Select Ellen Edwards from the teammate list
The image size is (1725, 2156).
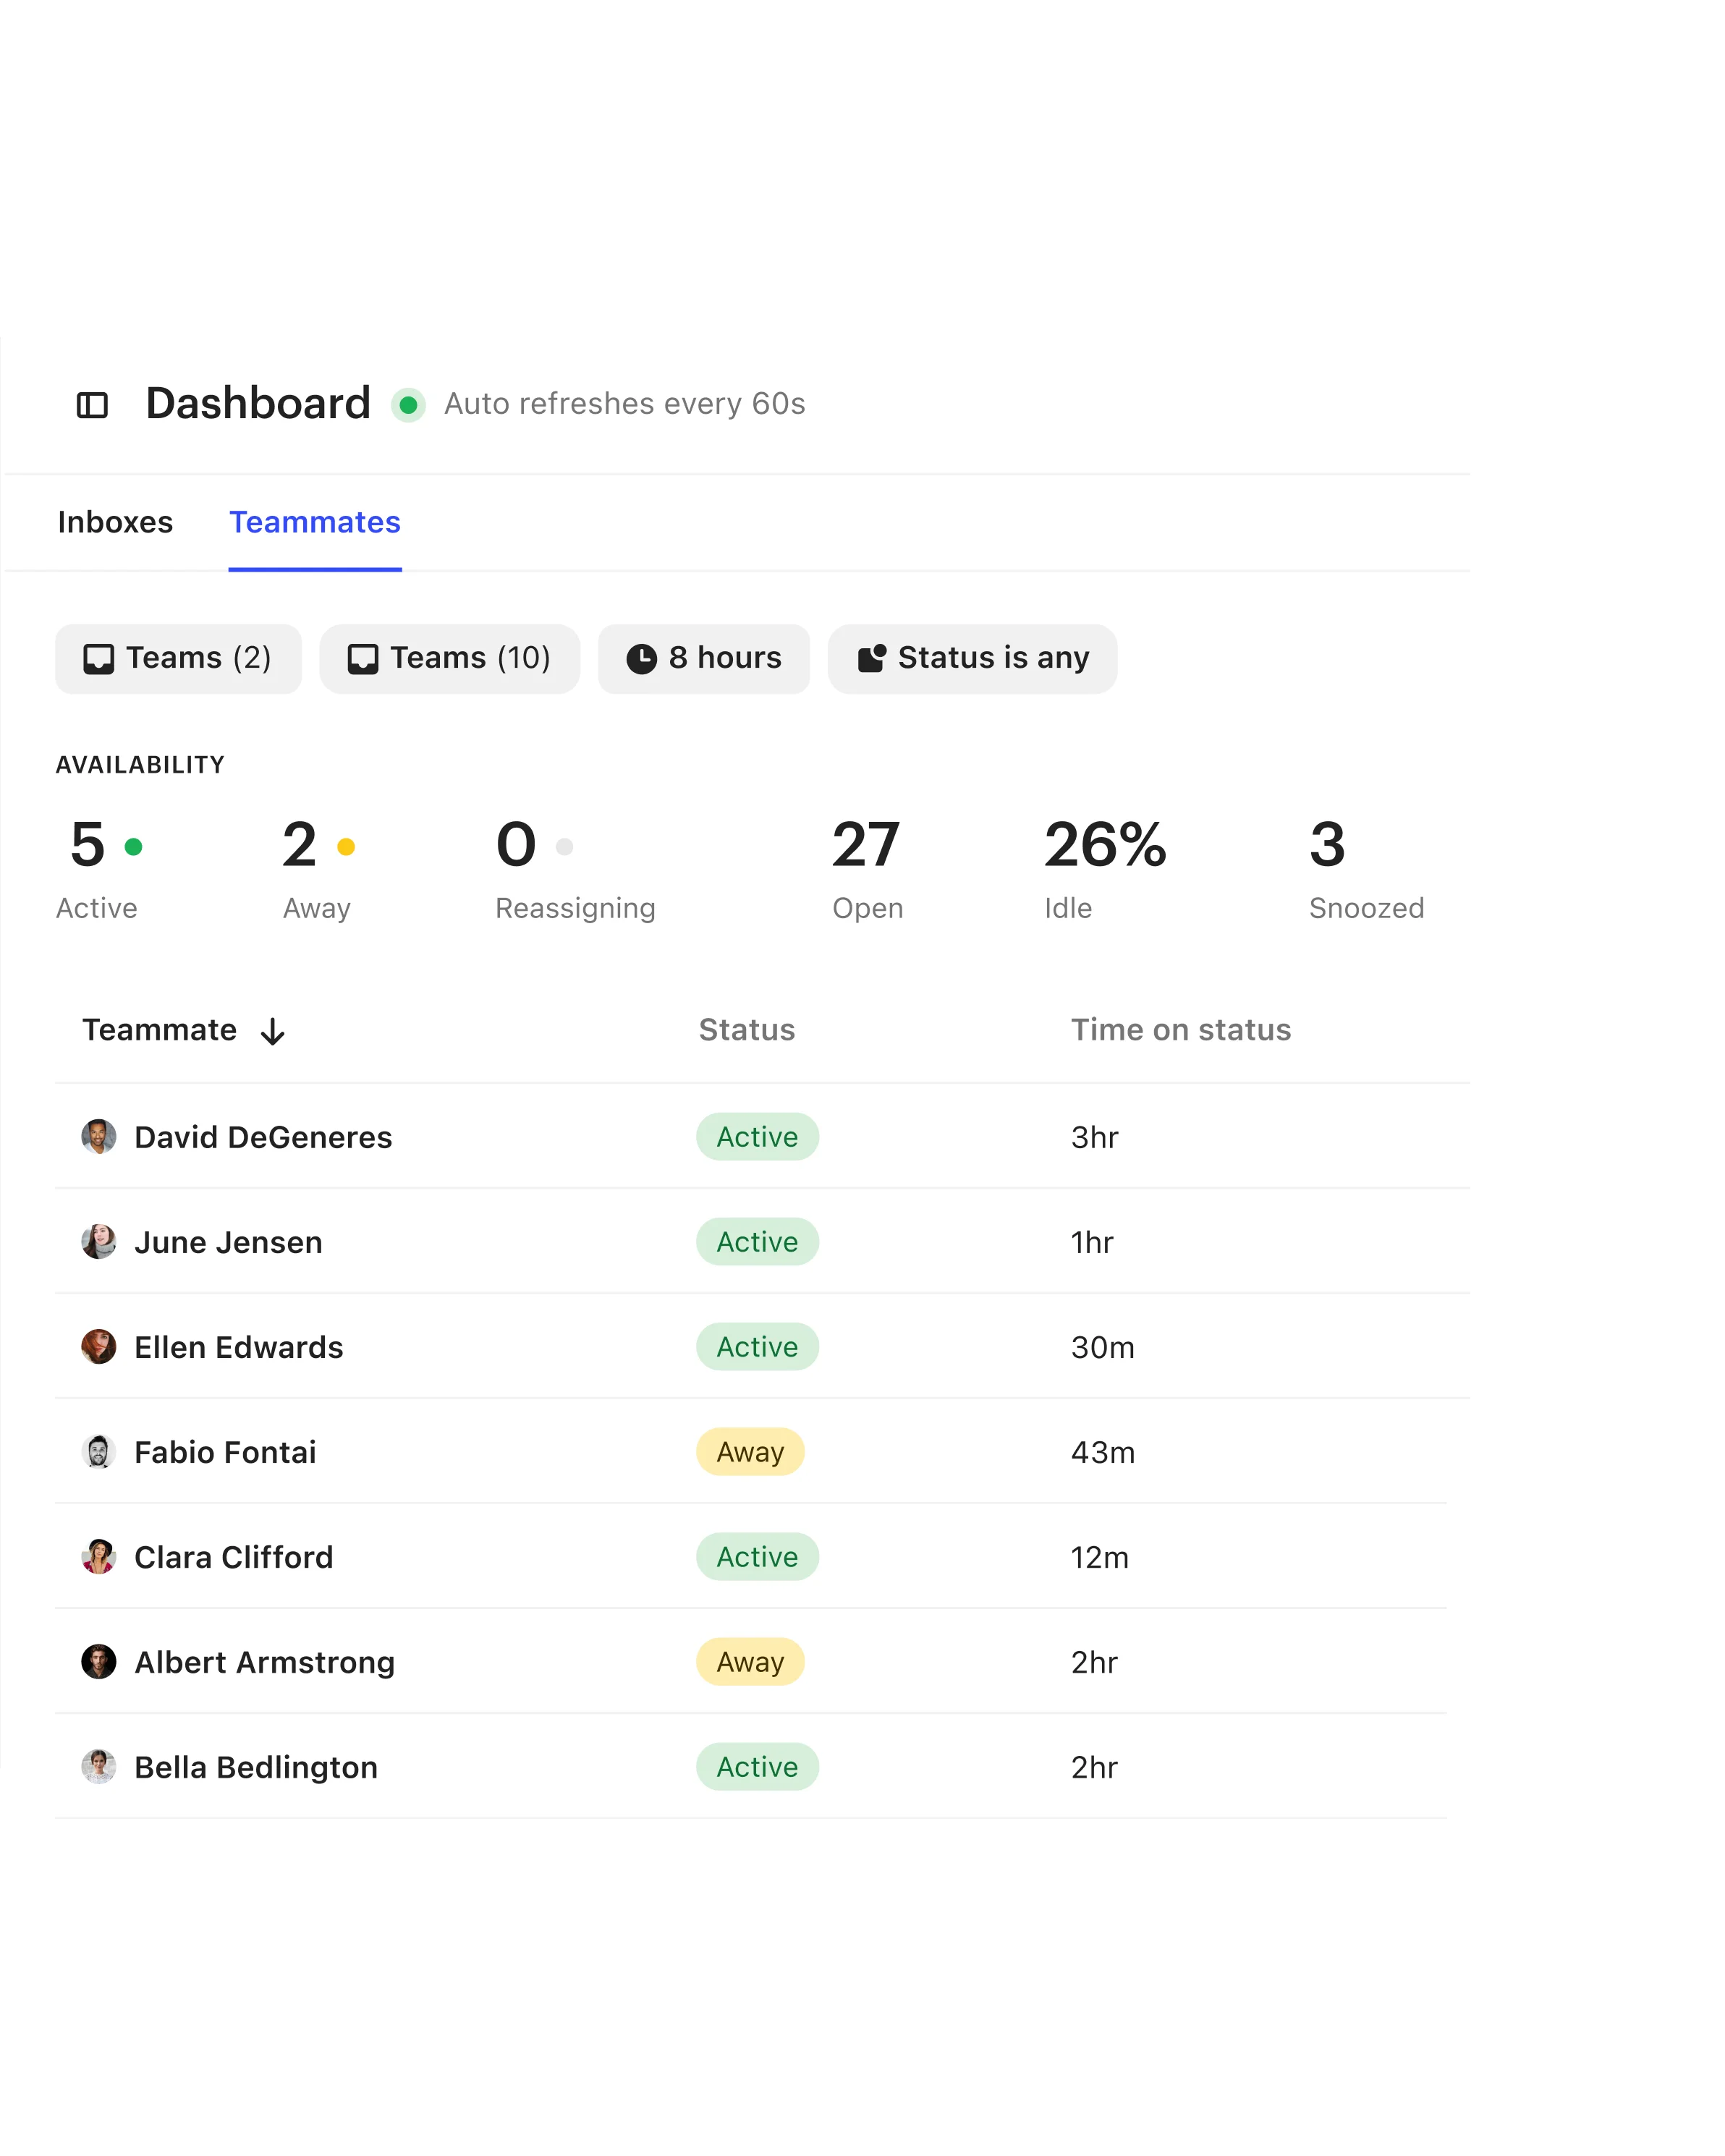[238, 1346]
